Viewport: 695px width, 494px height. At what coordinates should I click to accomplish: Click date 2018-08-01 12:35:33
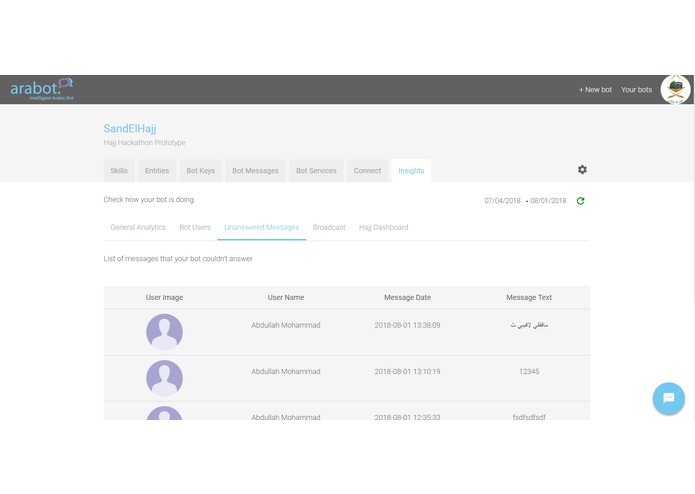tap(407, 416)
